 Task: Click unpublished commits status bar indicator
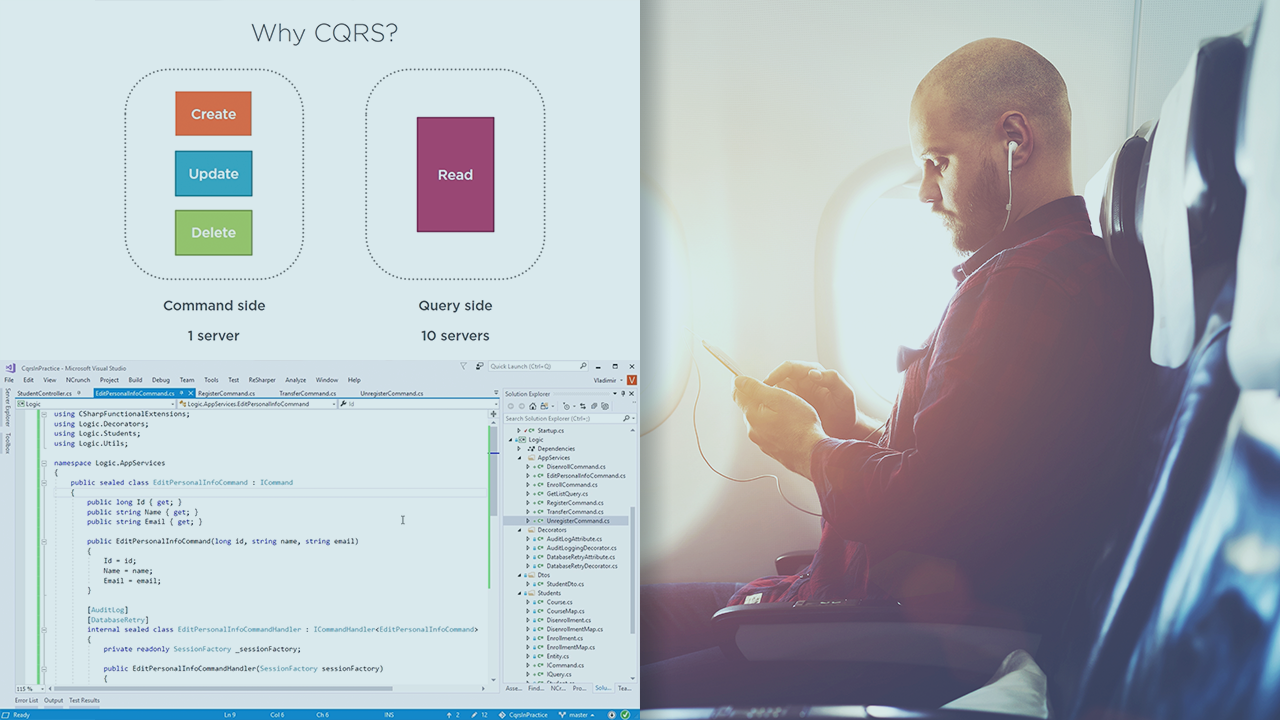pyautogui.click(x=453, y=715)
